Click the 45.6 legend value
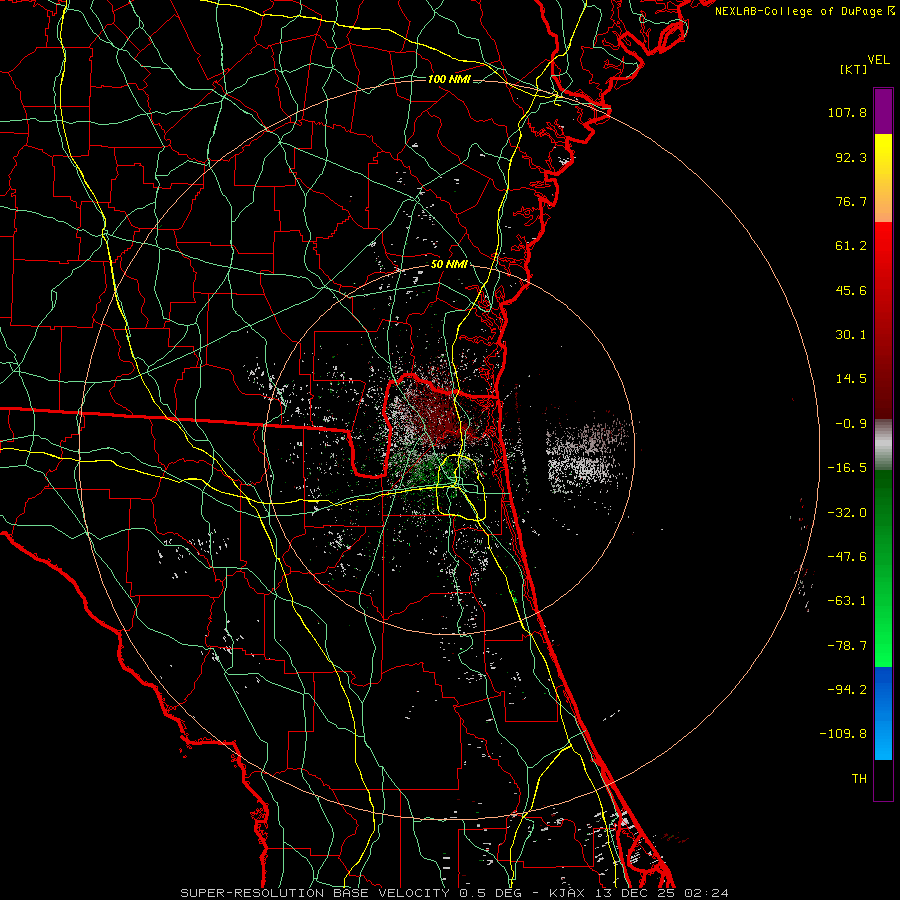 pos(851,290)
